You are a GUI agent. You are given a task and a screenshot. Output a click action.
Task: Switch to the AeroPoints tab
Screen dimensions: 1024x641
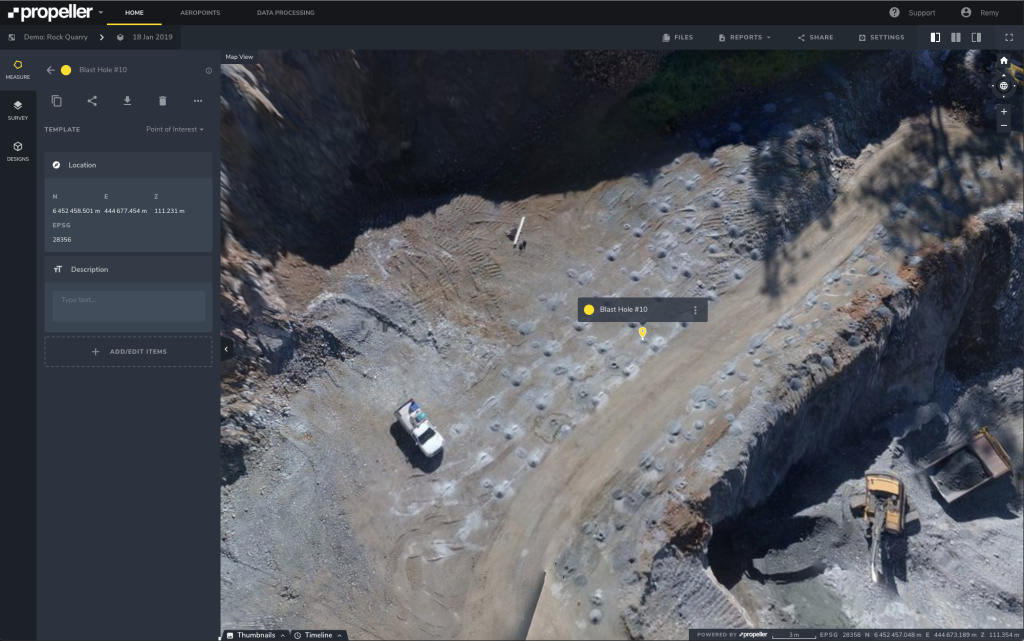[200, 13]
